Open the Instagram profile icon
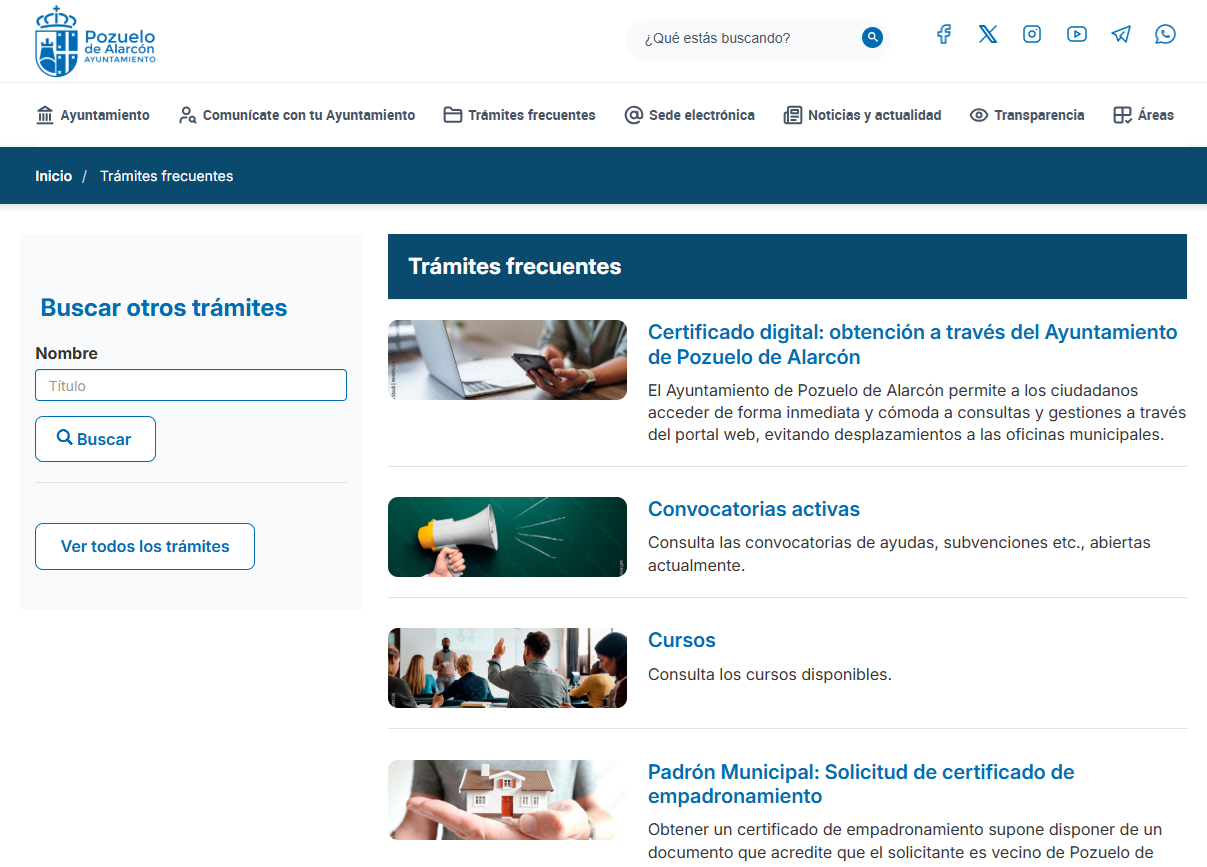1207x867 pixels. pyautogui.click(x=1032, y=35)
